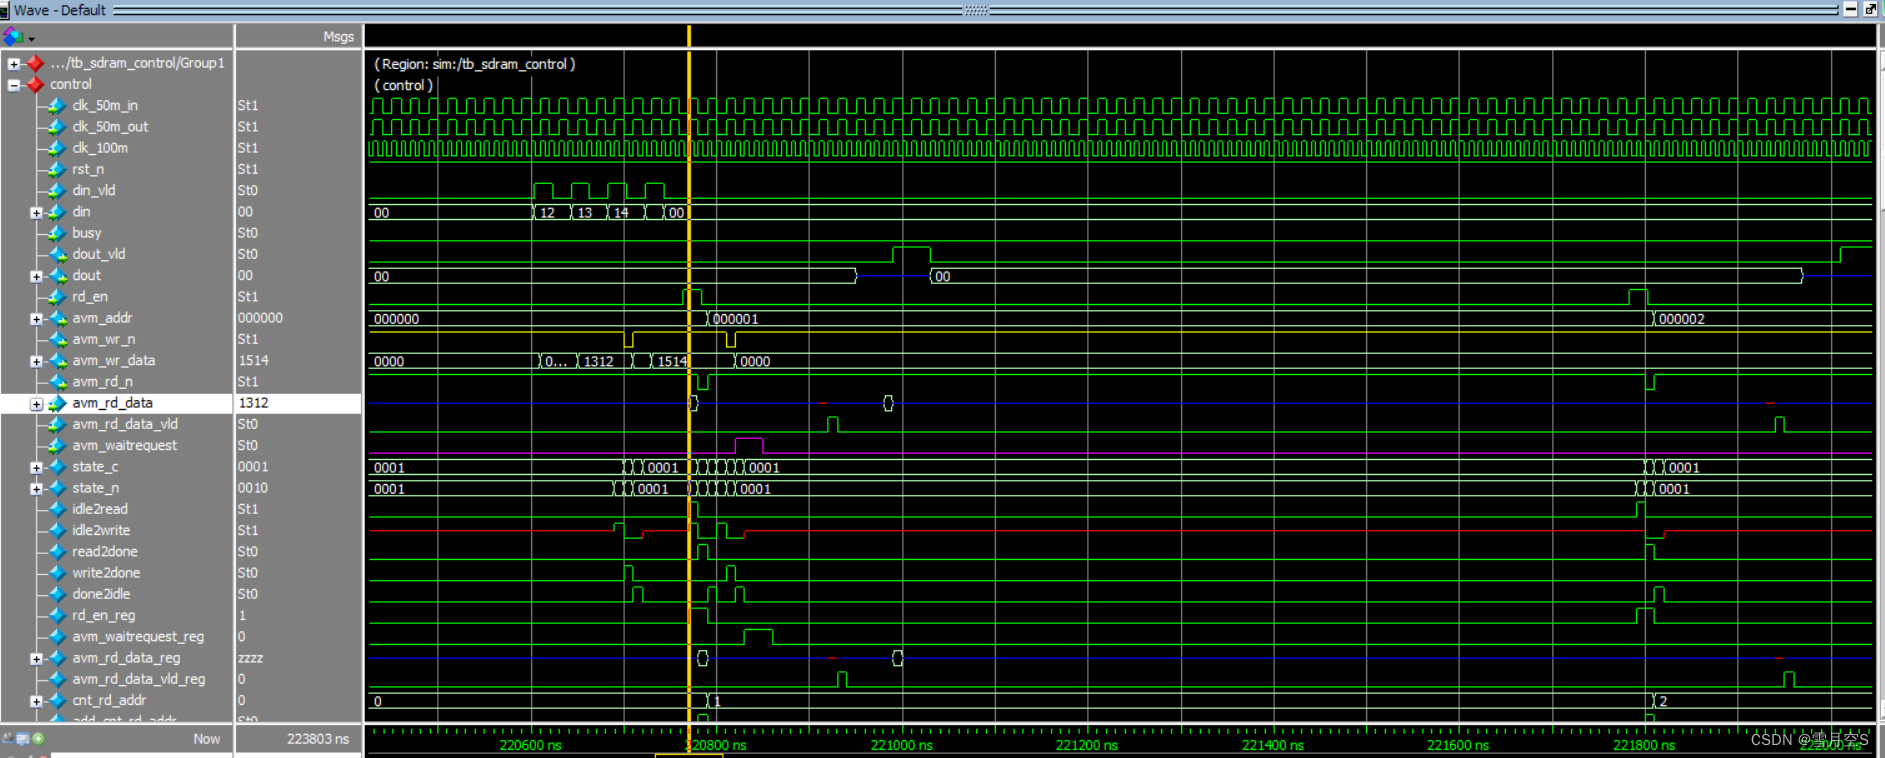1885x758 pixels.
Task: Select the idle2read signal icon
Action: point(57,510)
